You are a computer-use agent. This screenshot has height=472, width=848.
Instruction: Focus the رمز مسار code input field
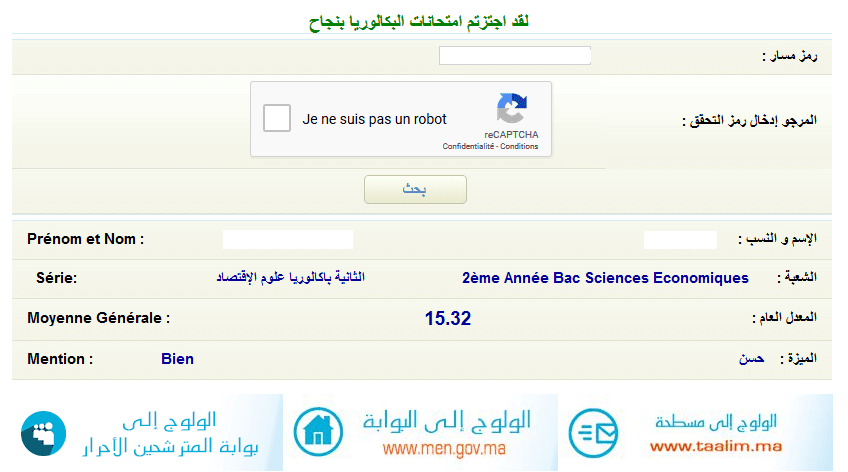515,56
